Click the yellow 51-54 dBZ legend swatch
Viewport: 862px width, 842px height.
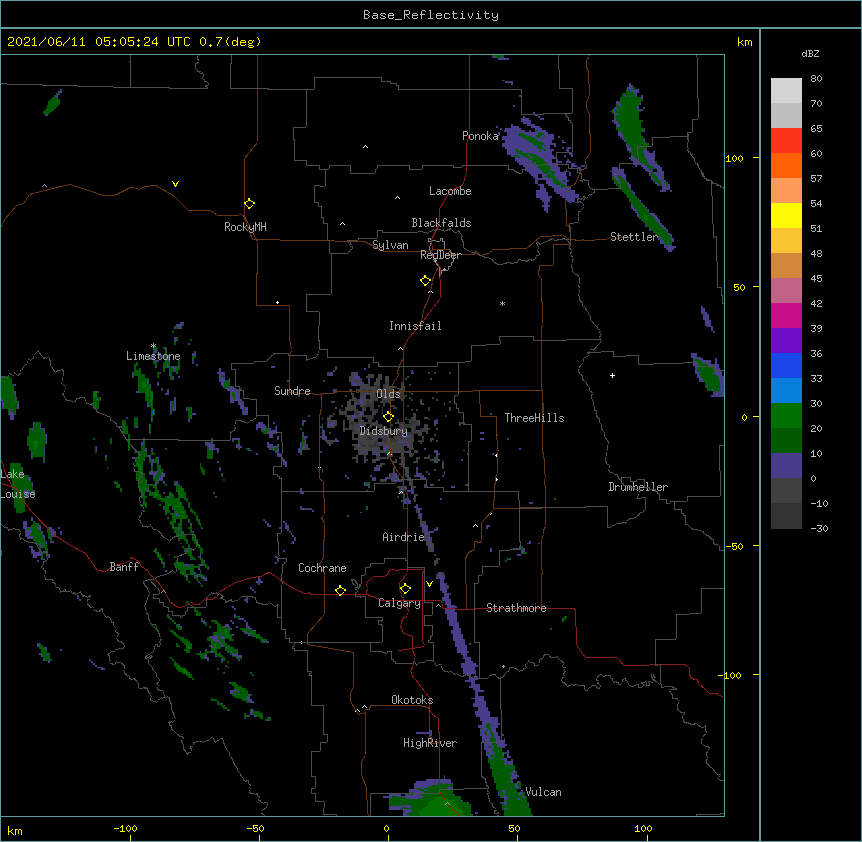point(786,215)
